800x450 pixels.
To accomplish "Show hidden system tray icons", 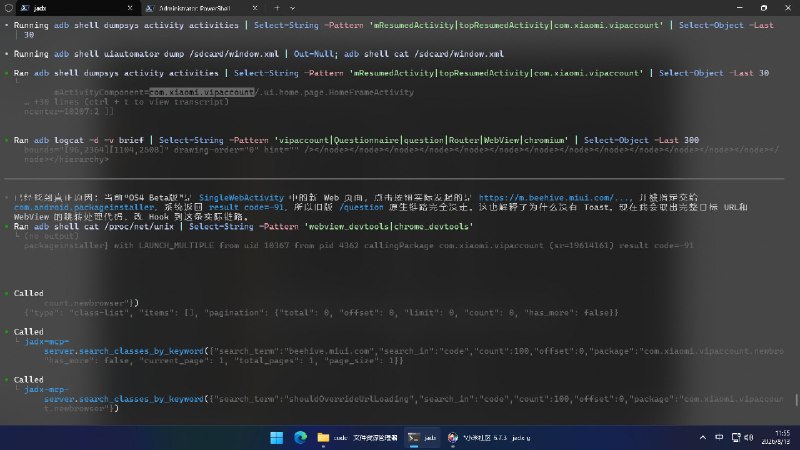I will 703,438.
